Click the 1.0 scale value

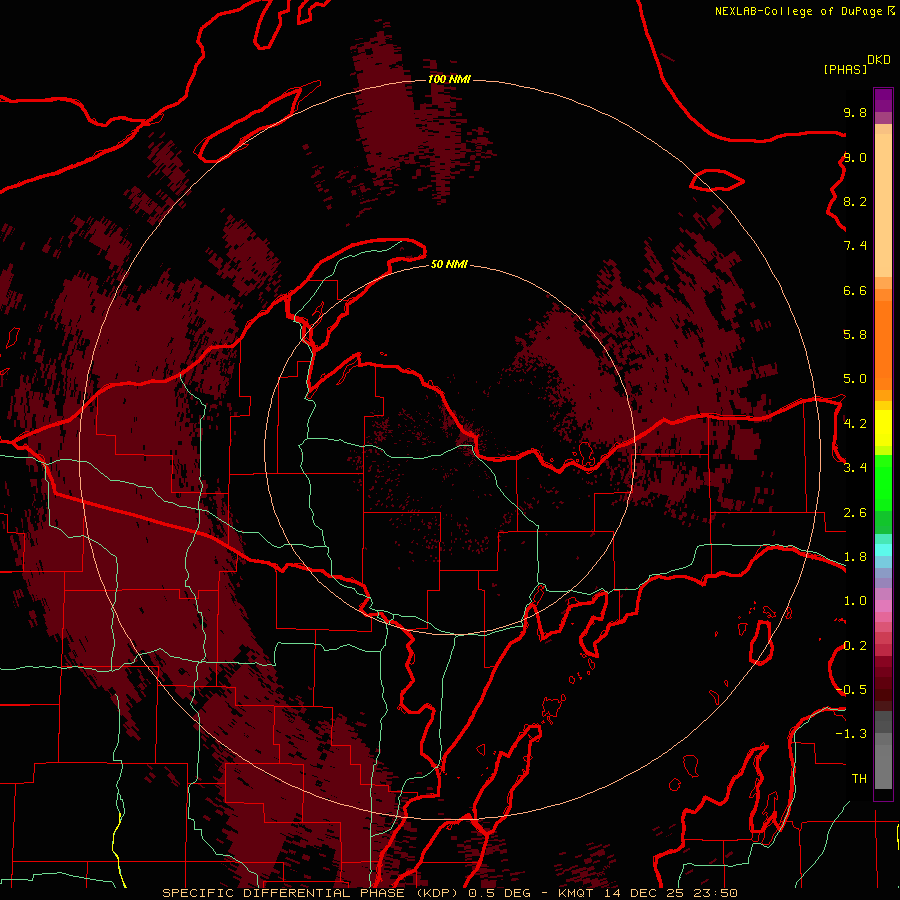point(855,601)
